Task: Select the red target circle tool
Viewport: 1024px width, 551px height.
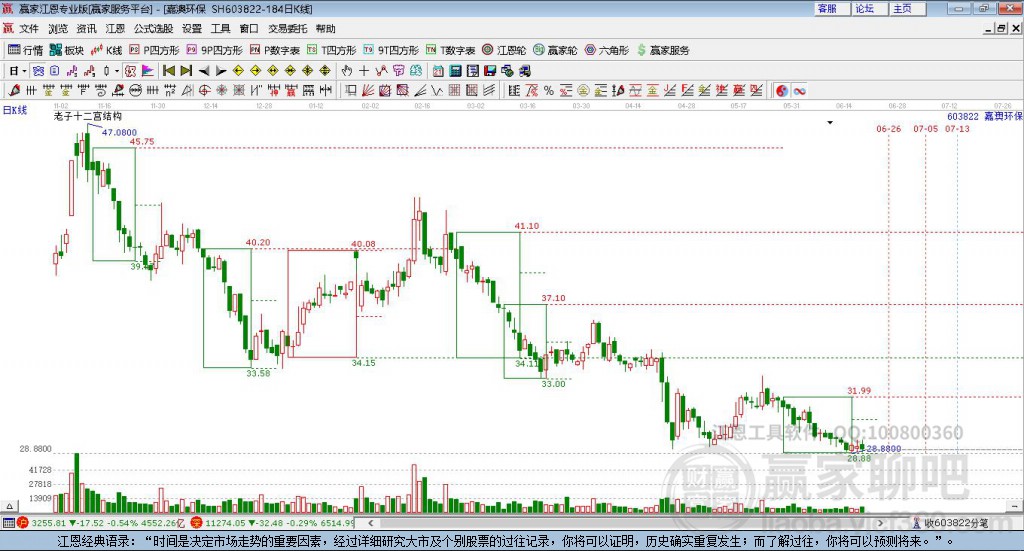Action: click(x=203, y=90)
